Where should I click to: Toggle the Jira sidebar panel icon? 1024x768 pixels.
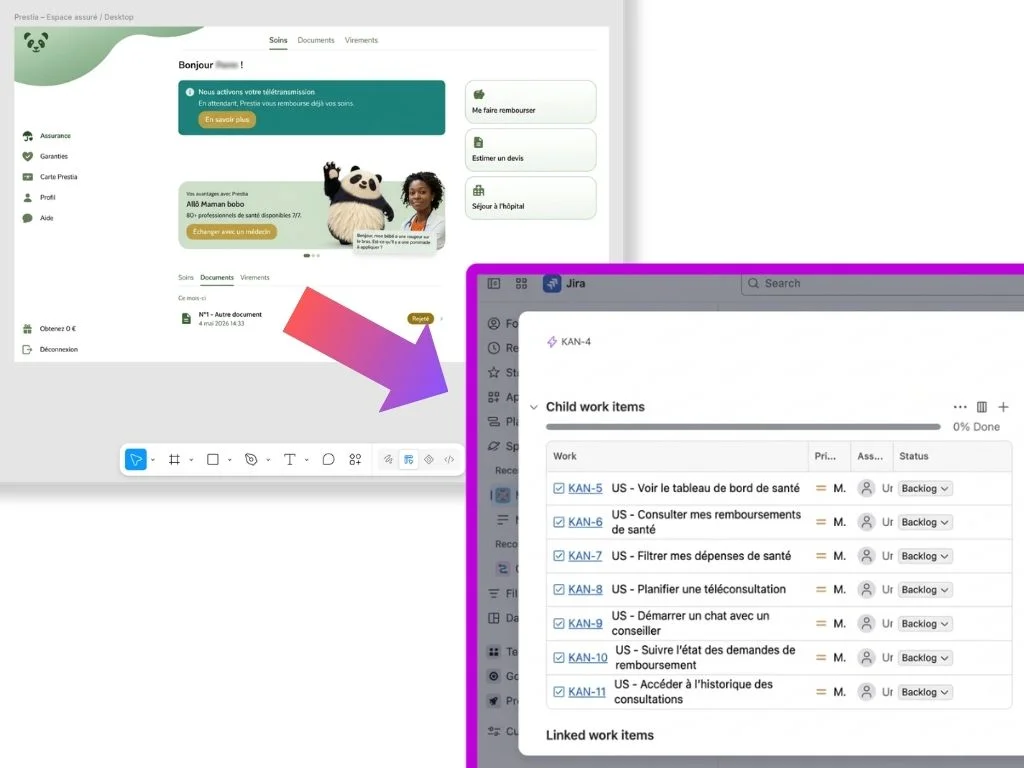[x=494, y=283]
